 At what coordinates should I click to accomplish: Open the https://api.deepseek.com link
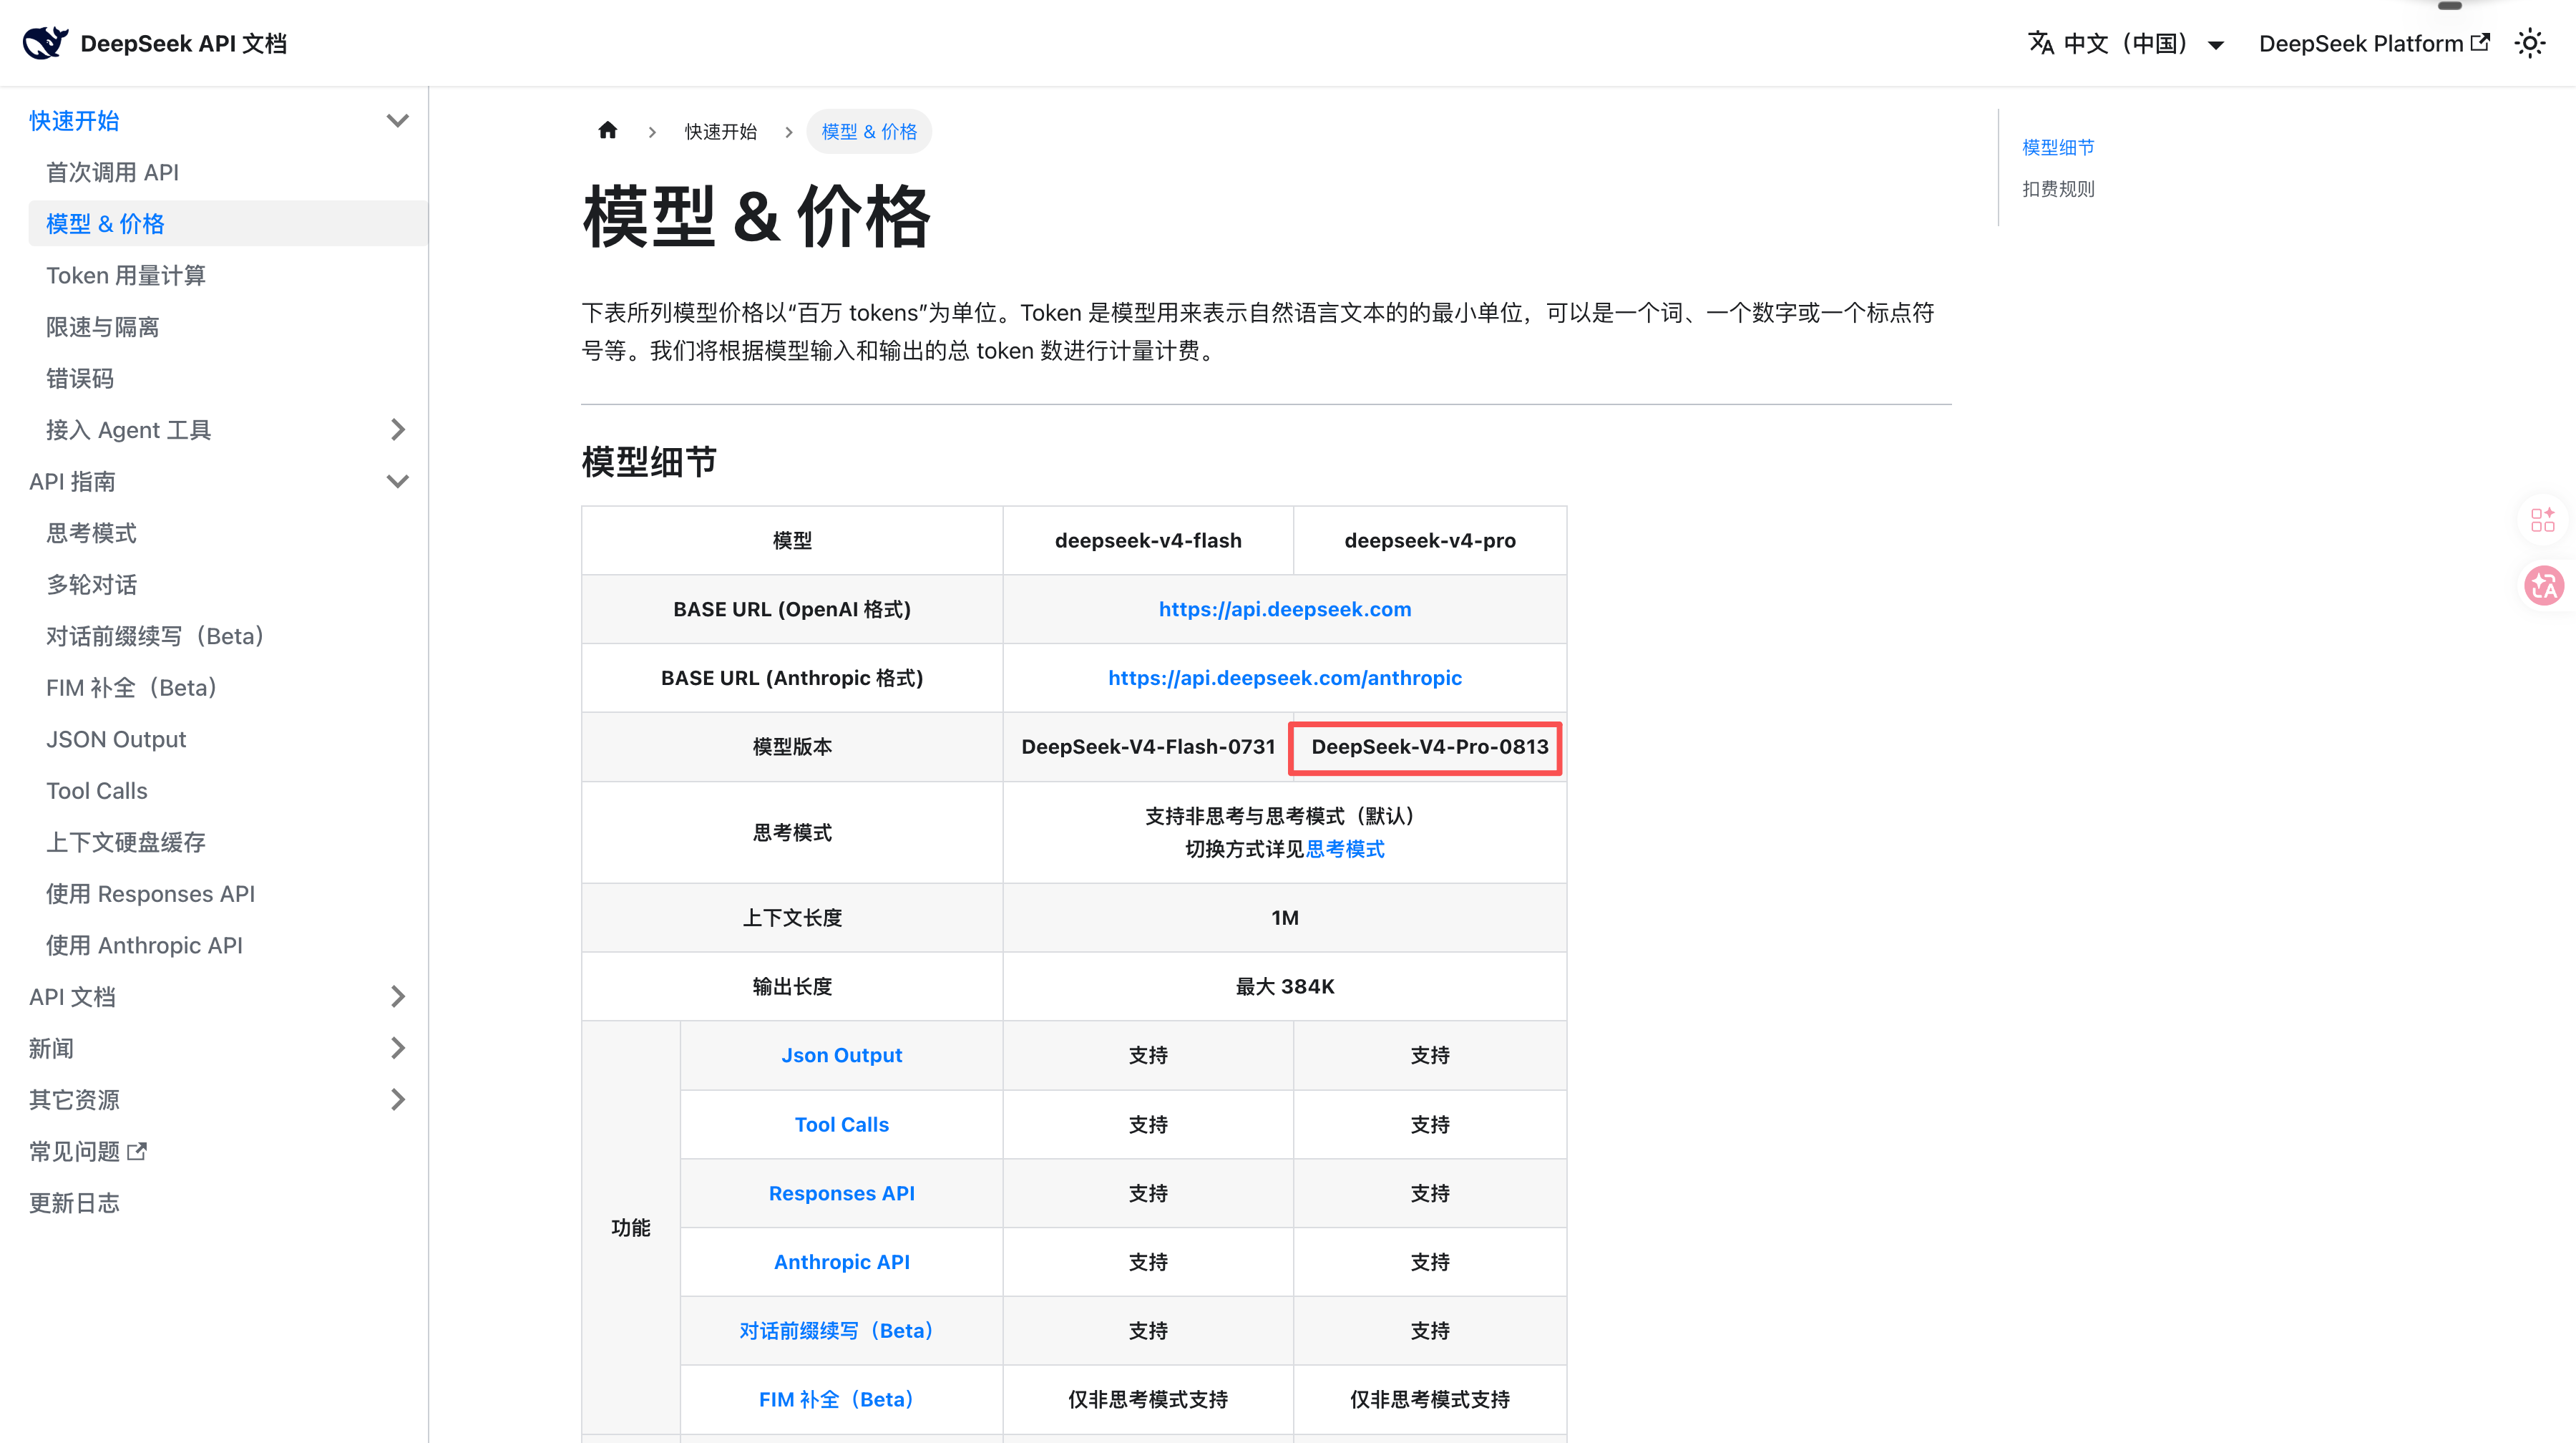tap(1285, 609)
